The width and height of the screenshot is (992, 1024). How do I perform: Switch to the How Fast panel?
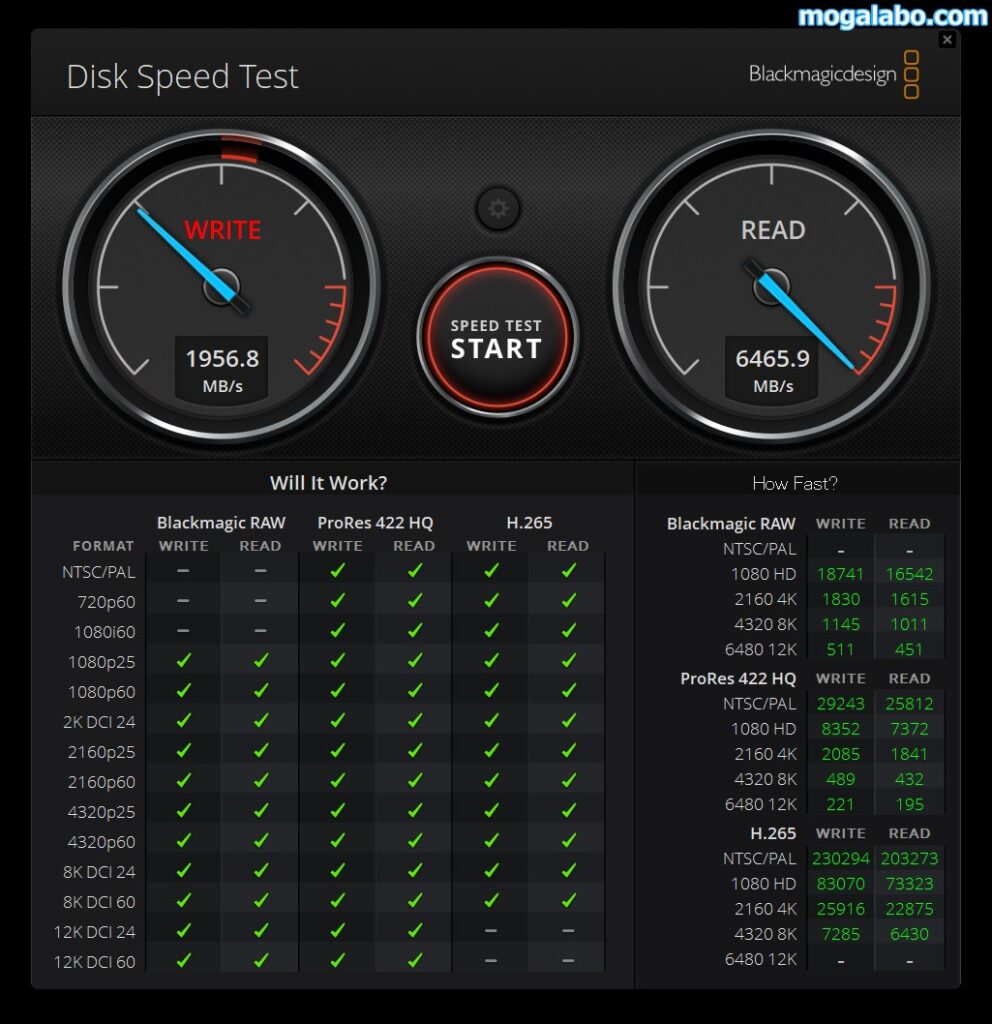pyautogui.click(x=795, y=483)
